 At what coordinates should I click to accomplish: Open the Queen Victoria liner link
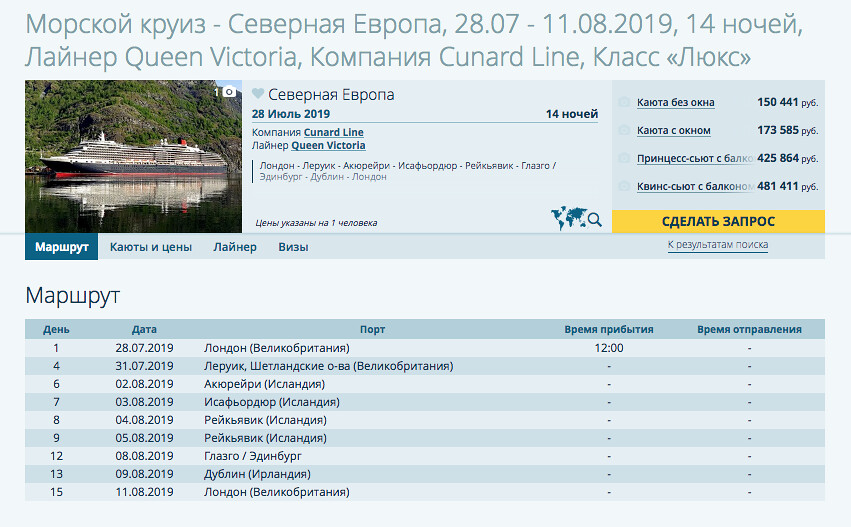point(328,145)
